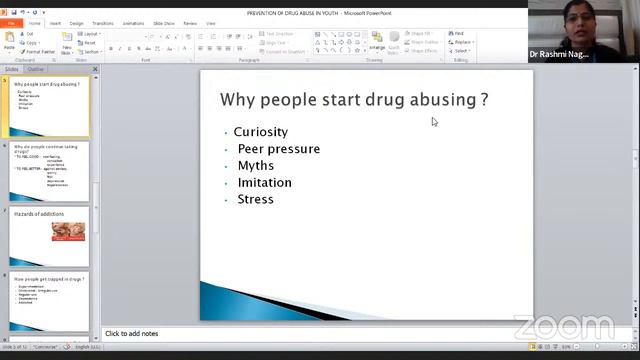The height and width of the screenshot is (360, 640).
Task: Select the oval shape in shapes gallery
Action: coord(349,35)
